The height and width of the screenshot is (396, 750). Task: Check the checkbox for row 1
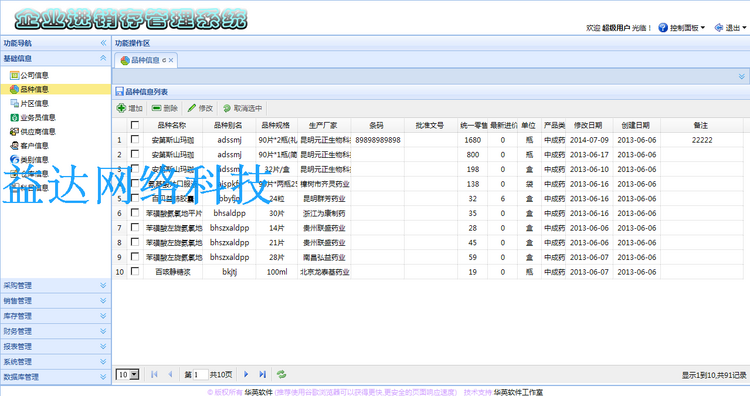[135, 139]
